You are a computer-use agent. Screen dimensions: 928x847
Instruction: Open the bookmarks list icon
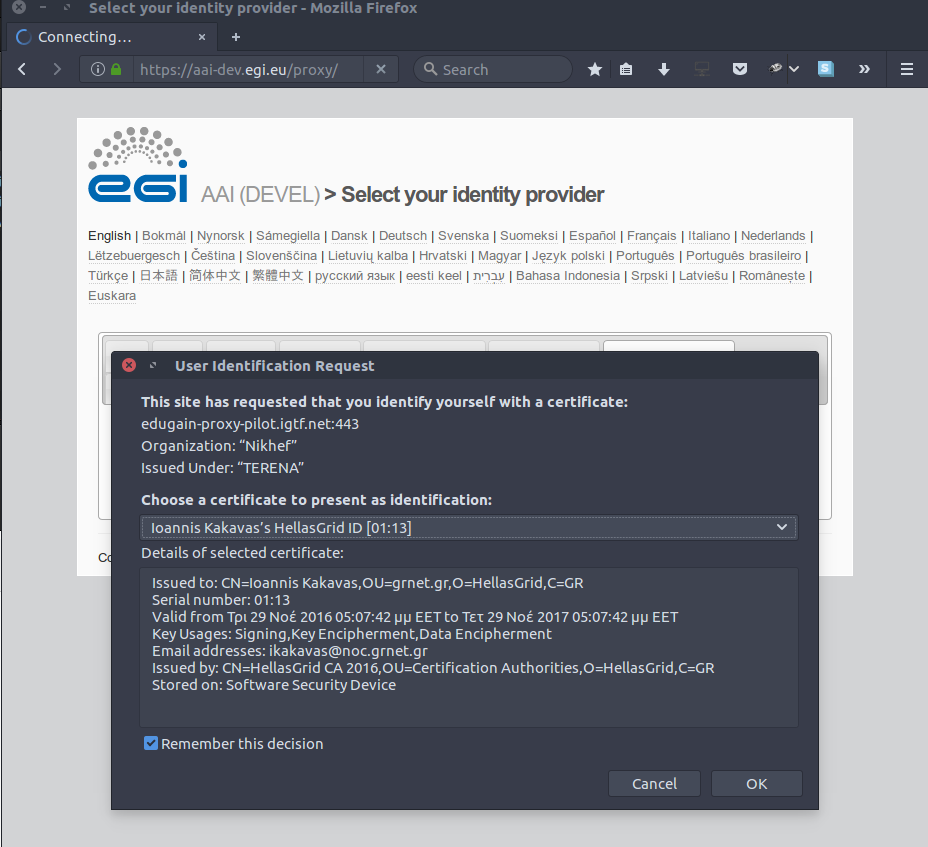point(626,69)
